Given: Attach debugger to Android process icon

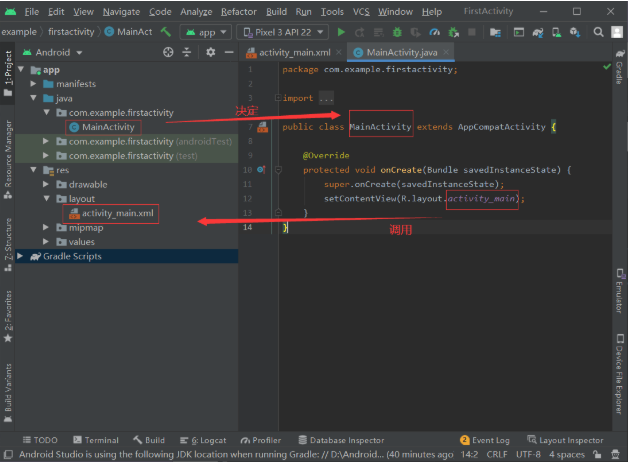Looking at the screenshot, I should coord(453,32).
